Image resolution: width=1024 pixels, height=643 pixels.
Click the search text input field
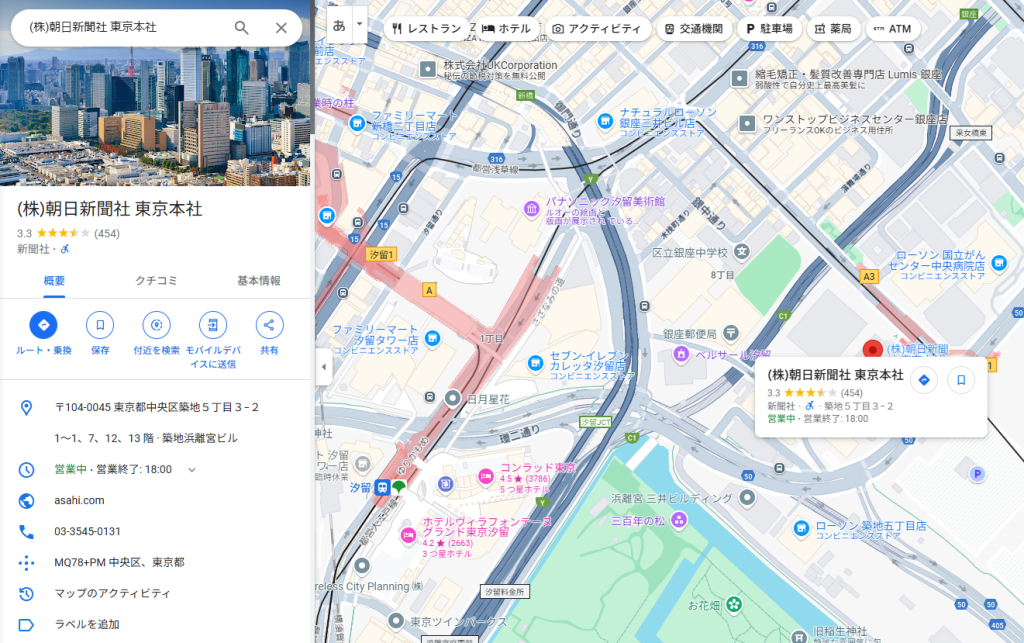pos(120,28)
